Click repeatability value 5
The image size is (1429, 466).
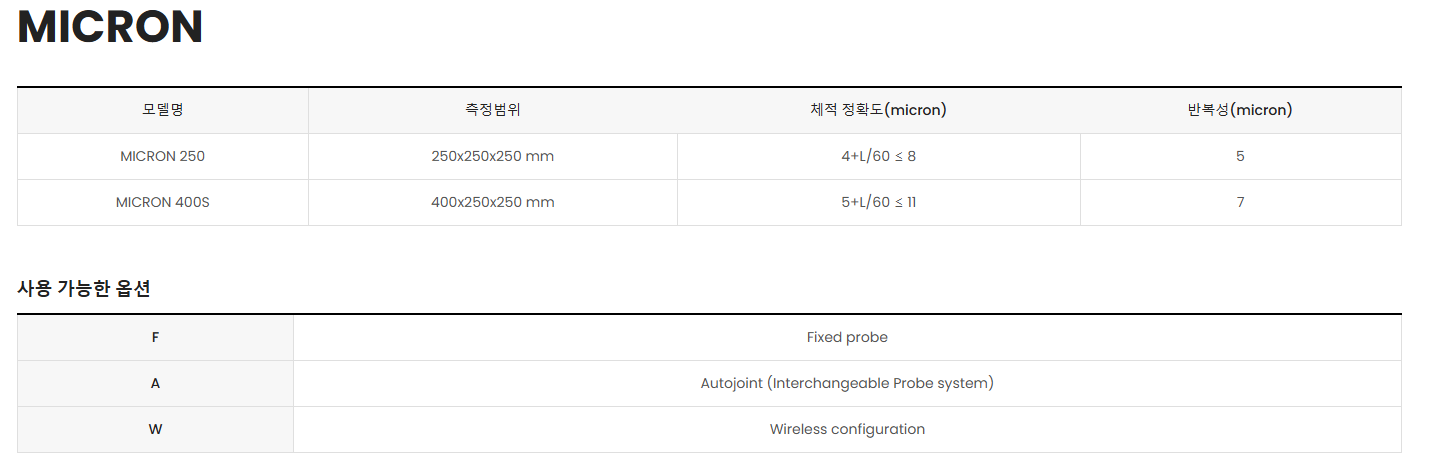pyautogui.click(x=1241, y=157)
